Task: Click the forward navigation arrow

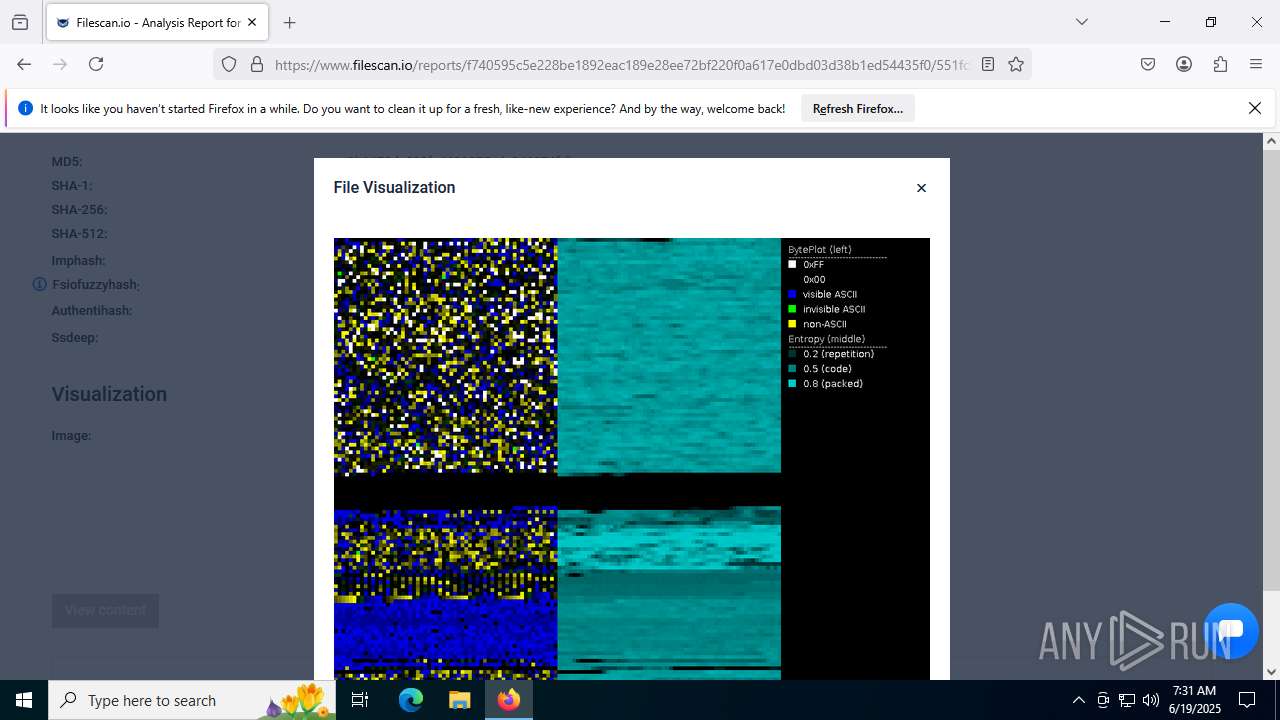Action: coord(60,64)
